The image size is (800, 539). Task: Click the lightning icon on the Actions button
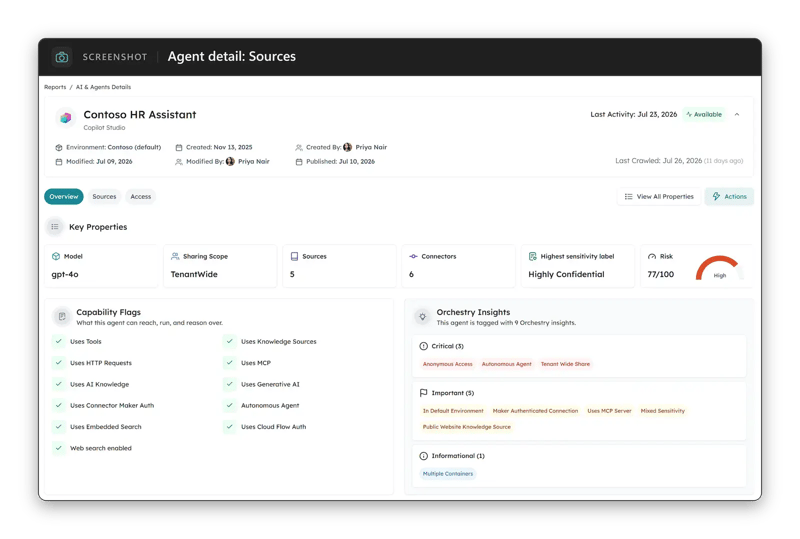point(716,197)
